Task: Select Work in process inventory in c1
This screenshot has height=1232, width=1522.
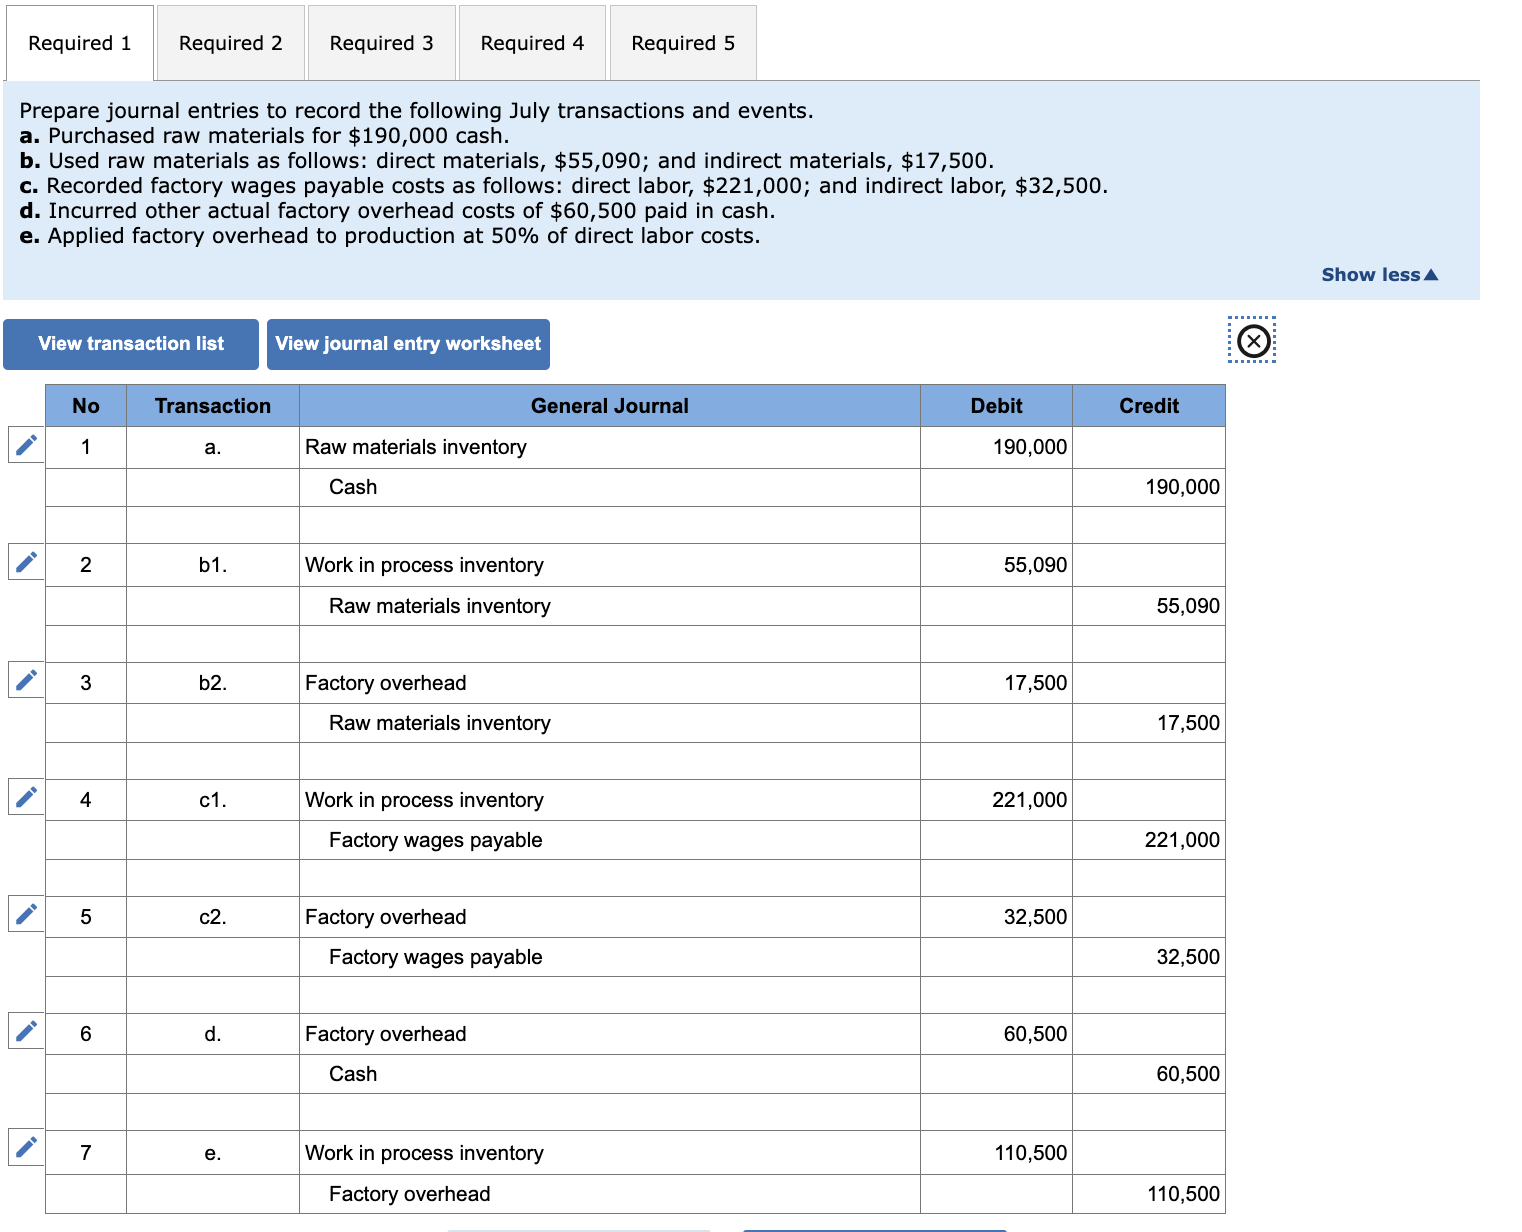Action: pyautogui.click(x=610, y=800)
